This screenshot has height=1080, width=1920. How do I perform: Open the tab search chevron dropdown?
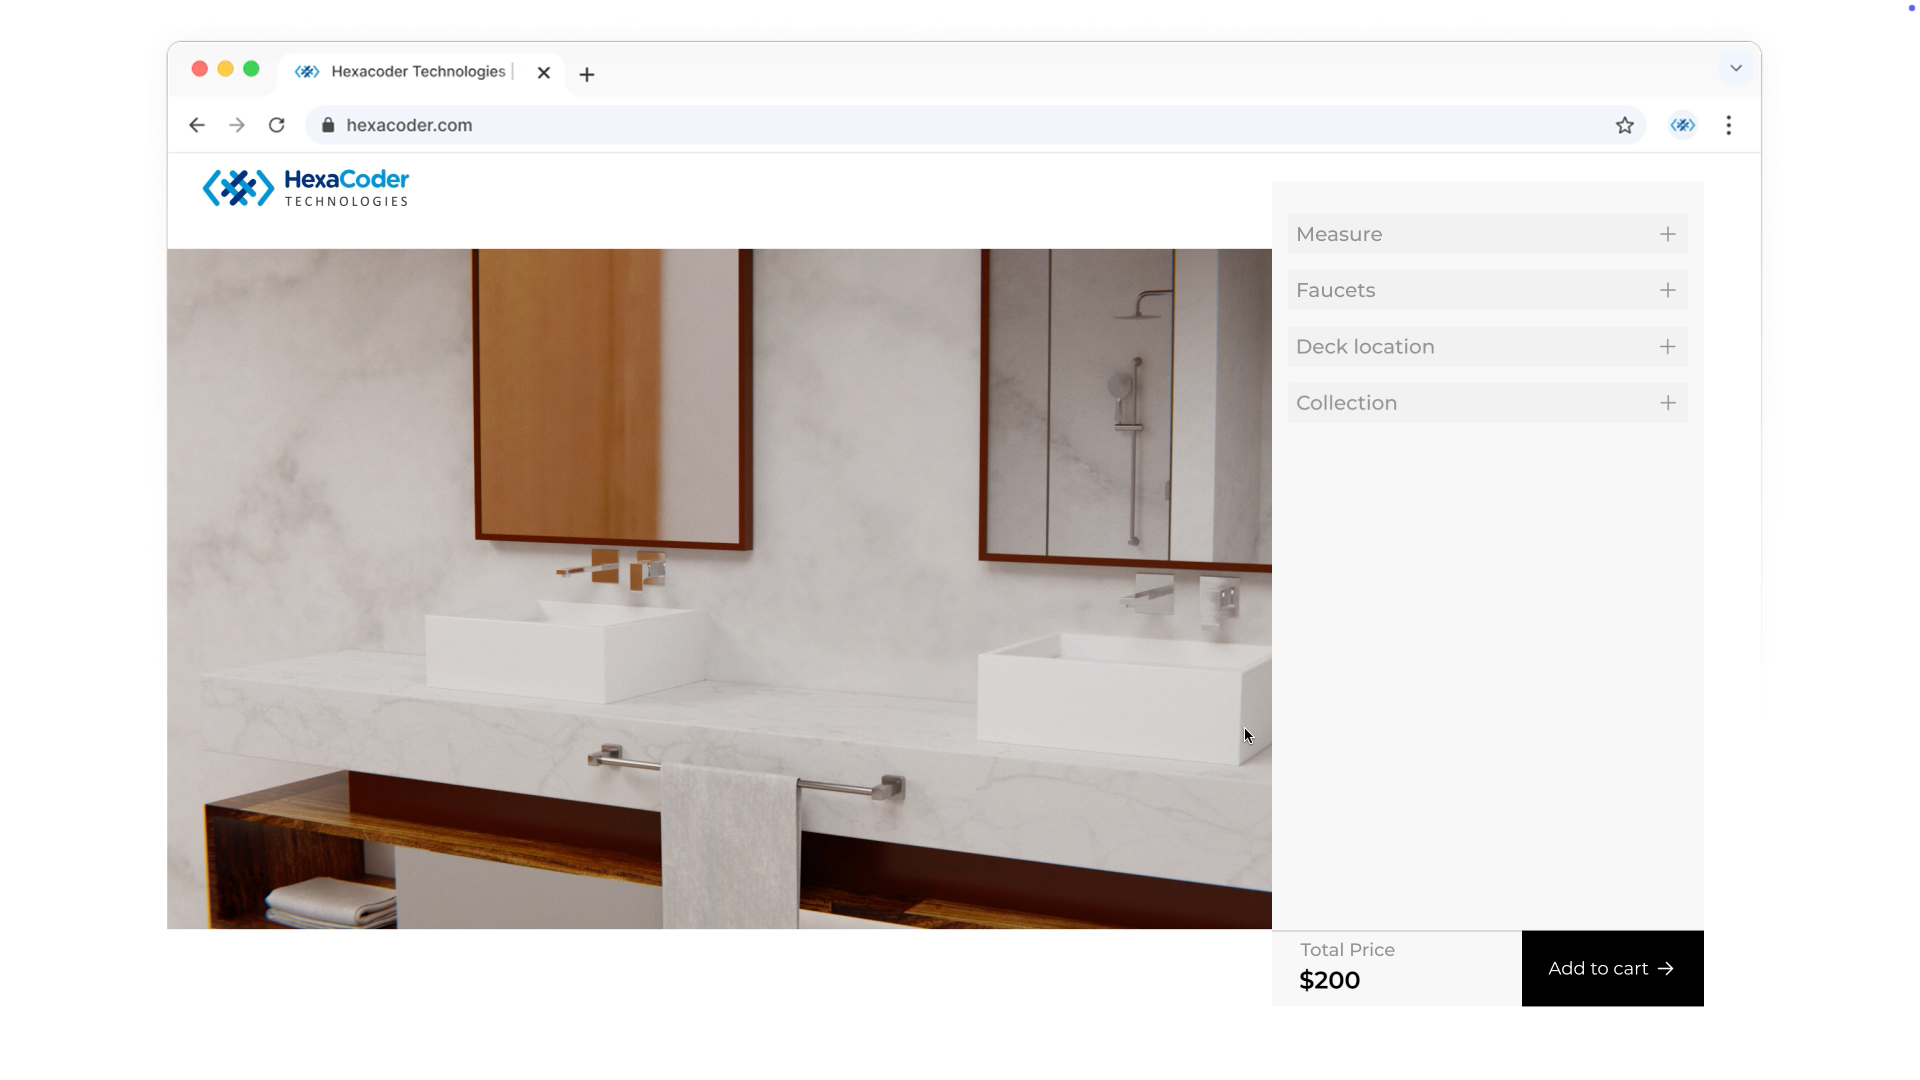1736,68
